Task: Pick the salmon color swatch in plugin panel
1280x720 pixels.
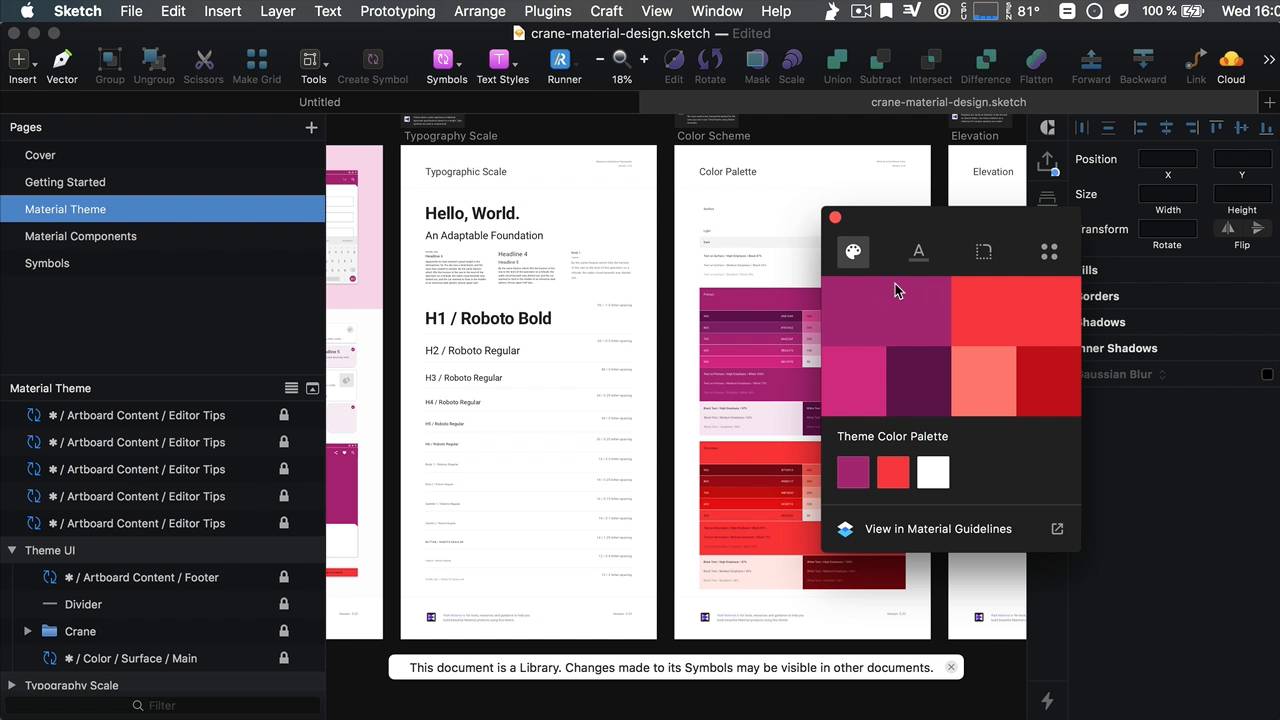Action: pyautogui.click(x=984, y=381)
